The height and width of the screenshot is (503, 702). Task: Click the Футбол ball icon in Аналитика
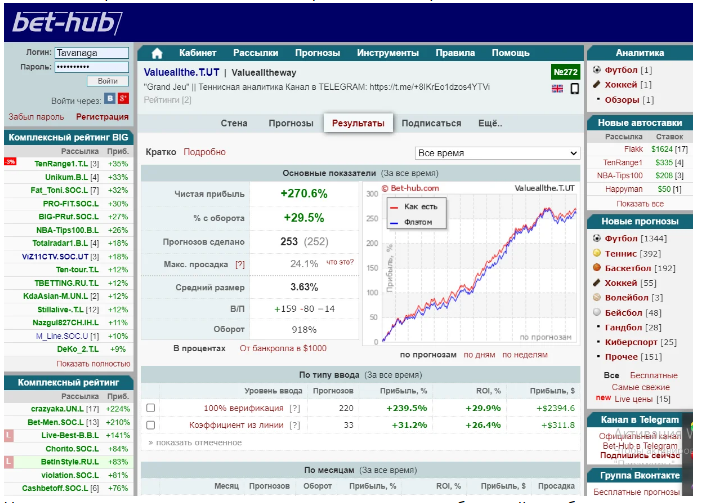(597, 70)
